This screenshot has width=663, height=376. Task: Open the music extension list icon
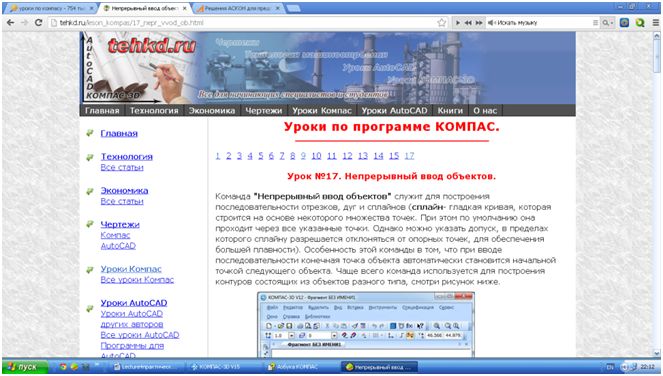click(x=595, y=23)
